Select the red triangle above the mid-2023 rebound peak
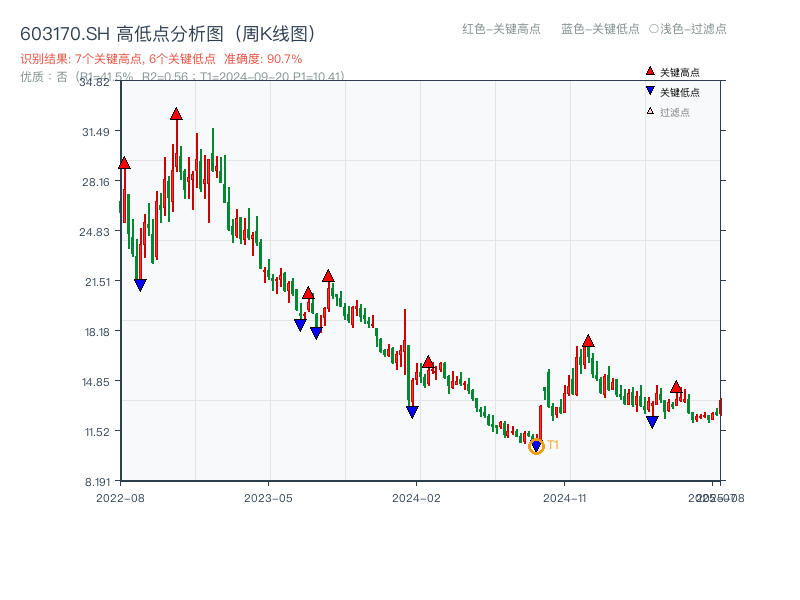 click(x=327, y=273)
